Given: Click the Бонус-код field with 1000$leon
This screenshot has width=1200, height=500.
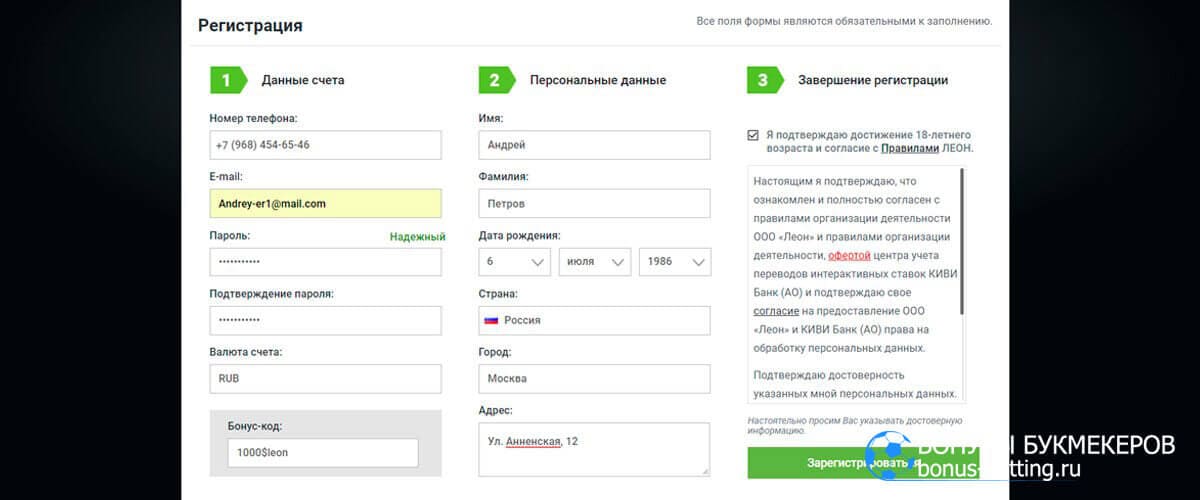Looking at the screenshot, I should pyautogui.click(x=323, y=452).
